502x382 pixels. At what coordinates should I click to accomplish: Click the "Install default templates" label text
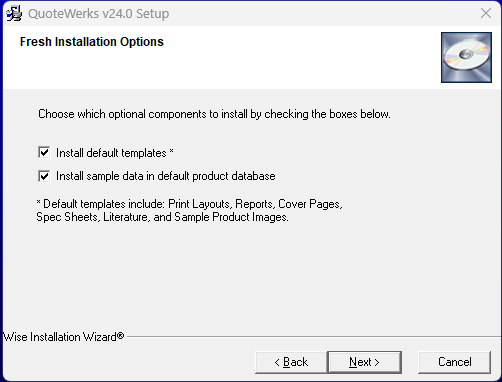[x=111, y=153]
